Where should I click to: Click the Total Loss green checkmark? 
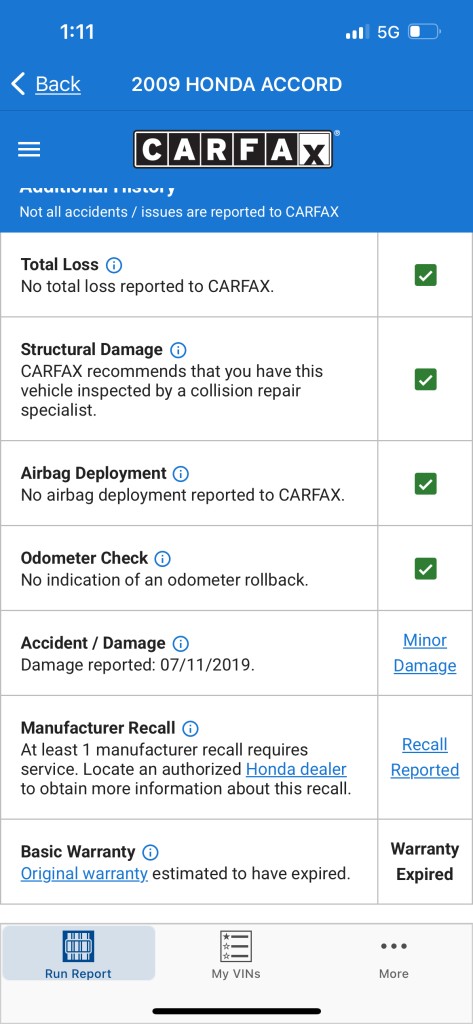pos(425,276)
